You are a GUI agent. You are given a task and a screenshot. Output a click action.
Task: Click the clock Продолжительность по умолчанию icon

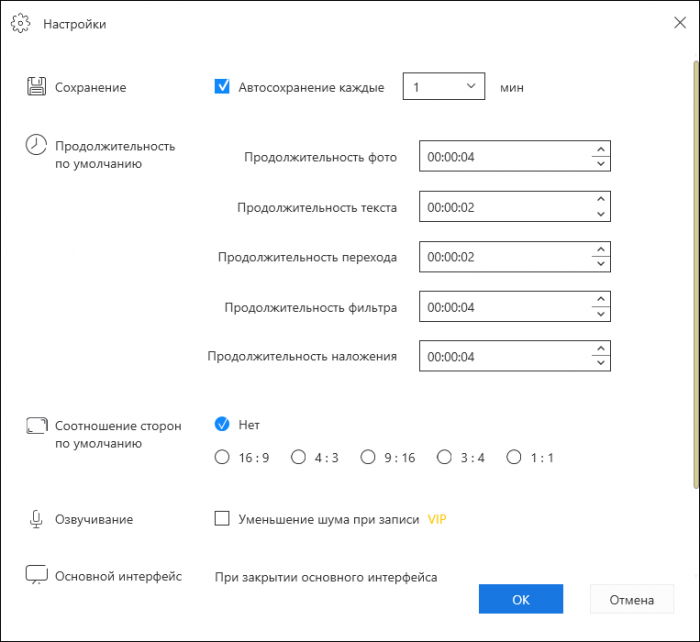pos(36,145)
